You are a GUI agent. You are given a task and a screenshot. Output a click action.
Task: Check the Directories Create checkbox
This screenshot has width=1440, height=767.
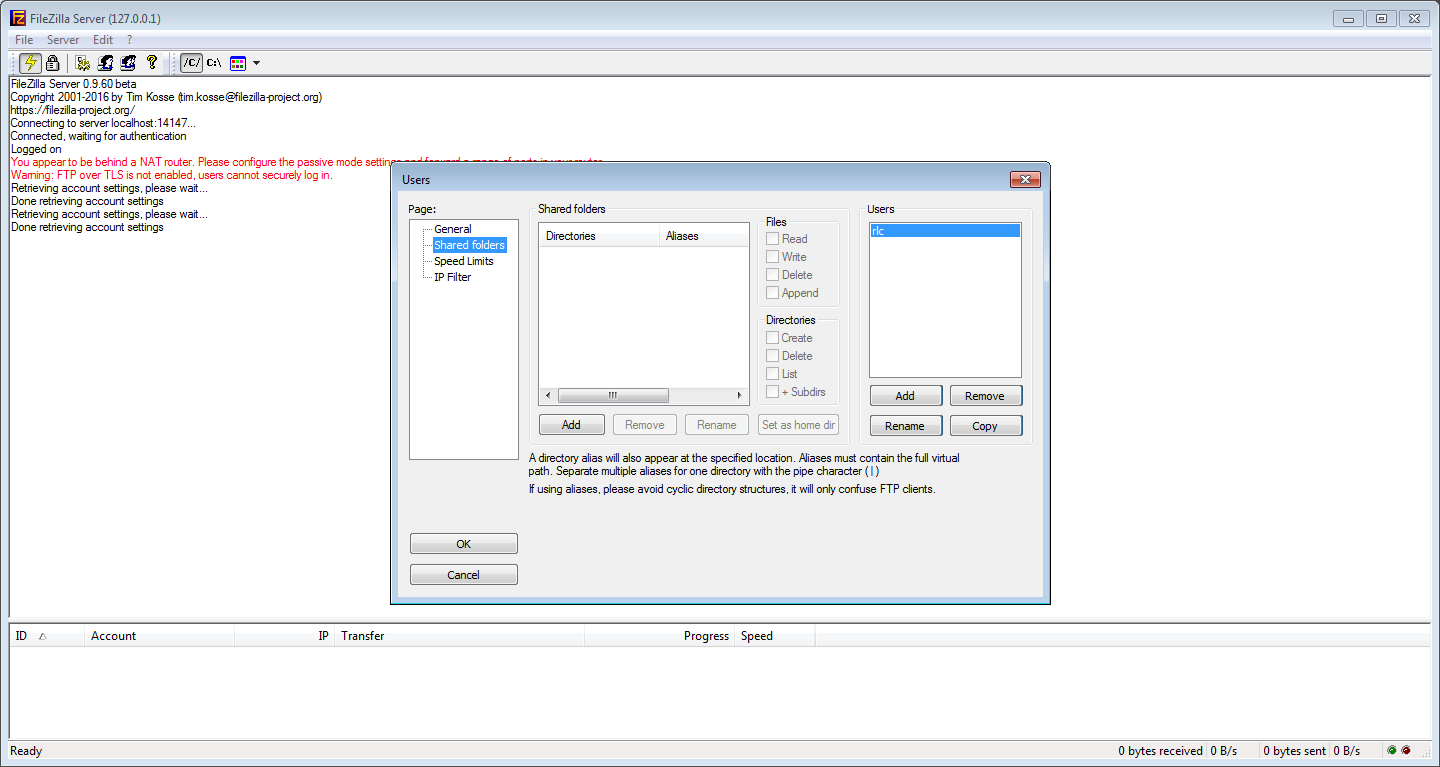[x=772, y=338]
